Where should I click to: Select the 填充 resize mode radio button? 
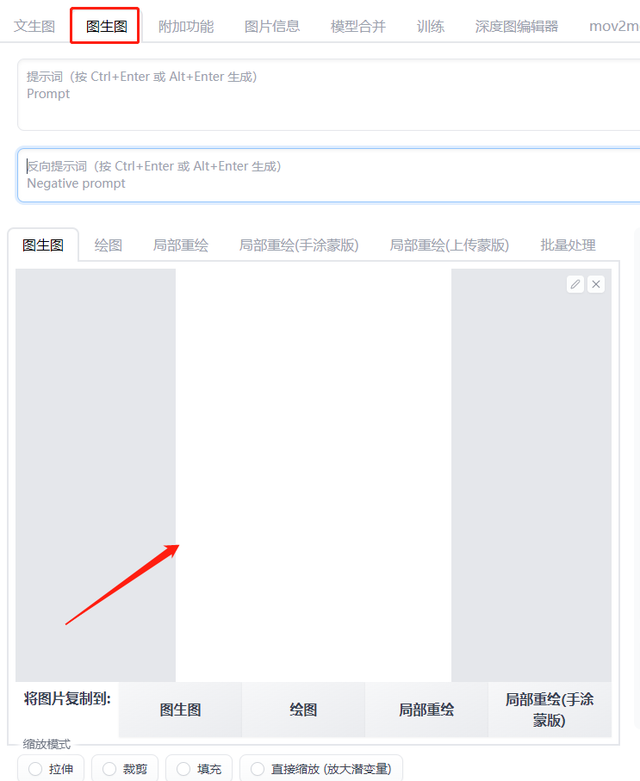[x=184, y=769]
